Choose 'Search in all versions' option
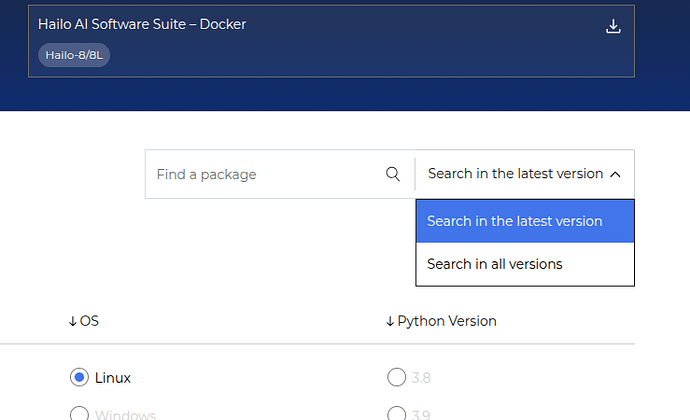The width and height of the screenshot is (690, 420). 525,264
